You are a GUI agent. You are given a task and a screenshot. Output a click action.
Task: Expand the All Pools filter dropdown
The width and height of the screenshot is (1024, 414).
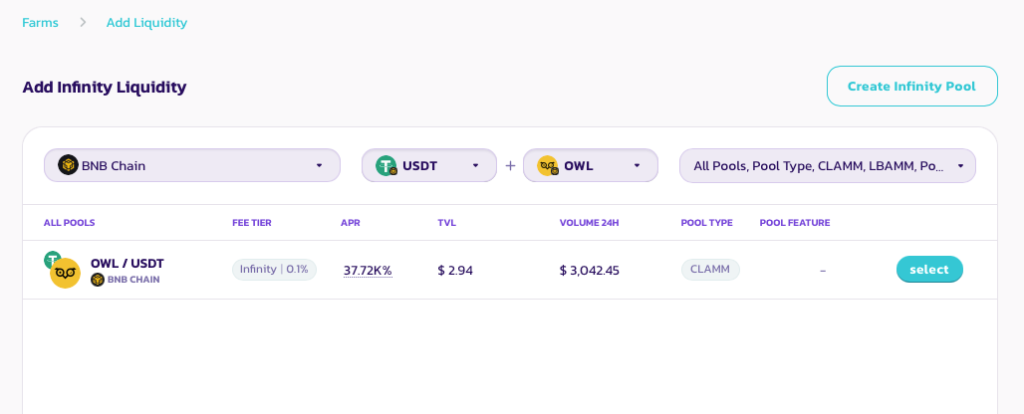coord(960,166)
